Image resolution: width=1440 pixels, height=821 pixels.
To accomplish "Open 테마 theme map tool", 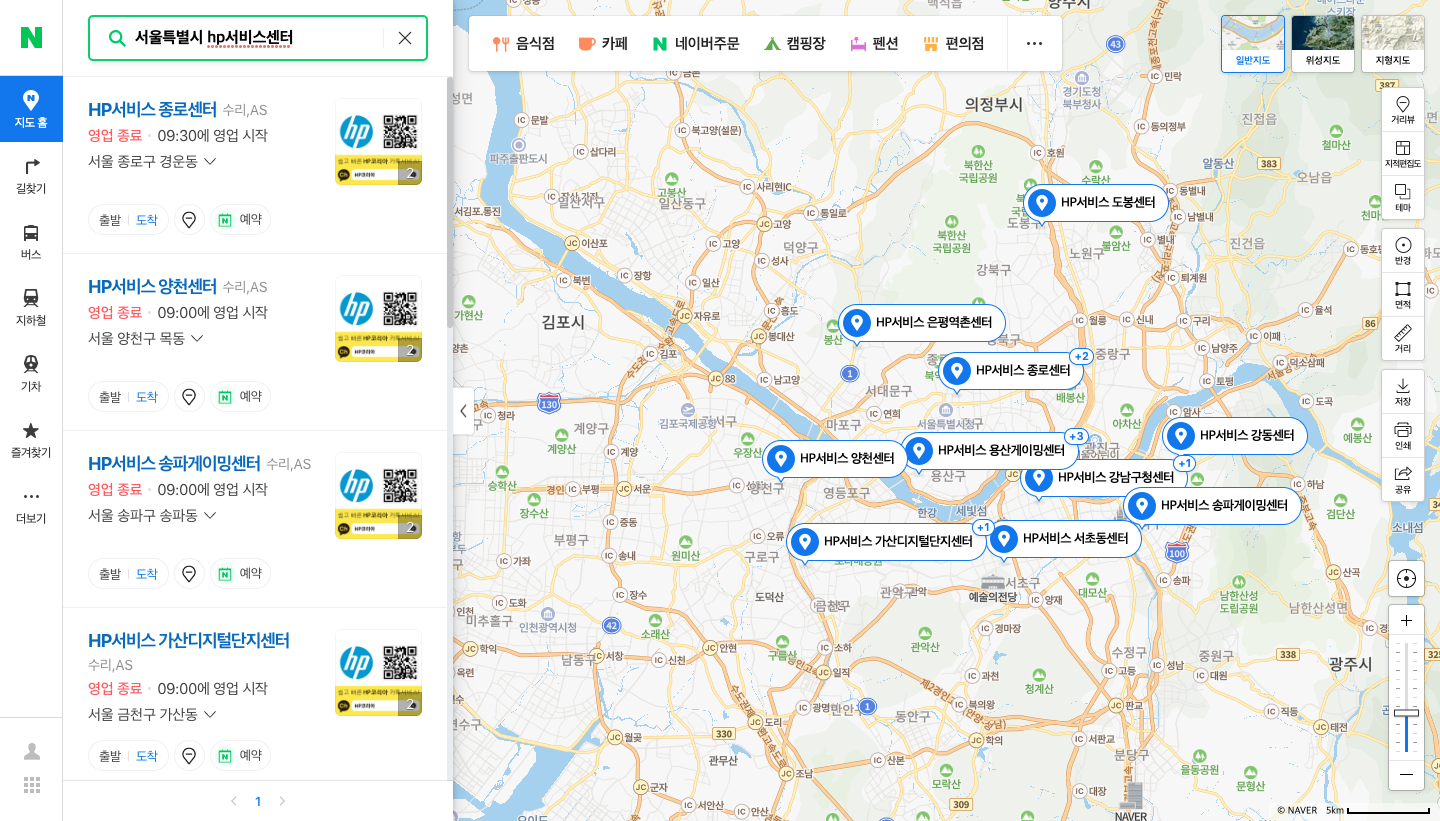I will (x=1403, y=198).
